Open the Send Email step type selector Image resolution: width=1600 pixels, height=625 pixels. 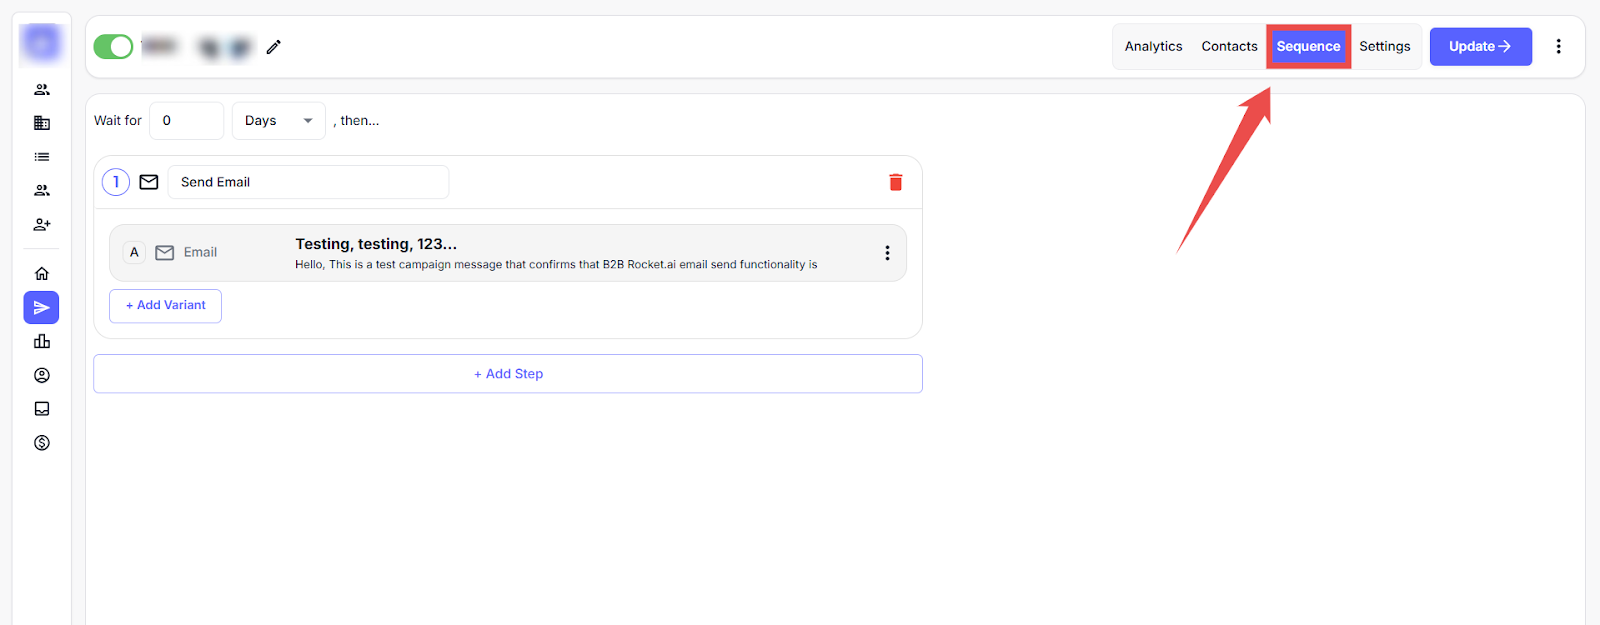[308, 182]
